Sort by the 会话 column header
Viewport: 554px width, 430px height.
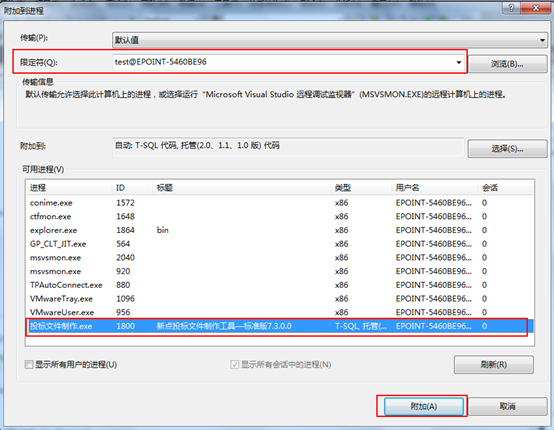pos(506,188)
